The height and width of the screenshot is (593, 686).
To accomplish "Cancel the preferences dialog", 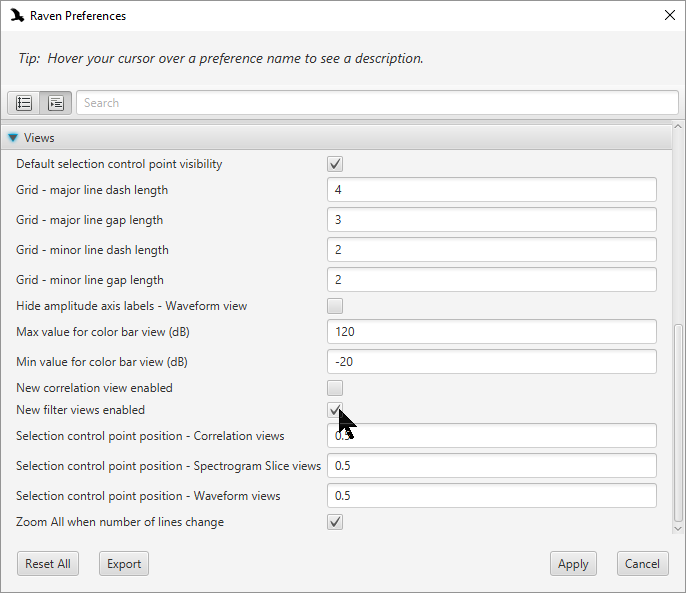I will click(x=642, y=564).
